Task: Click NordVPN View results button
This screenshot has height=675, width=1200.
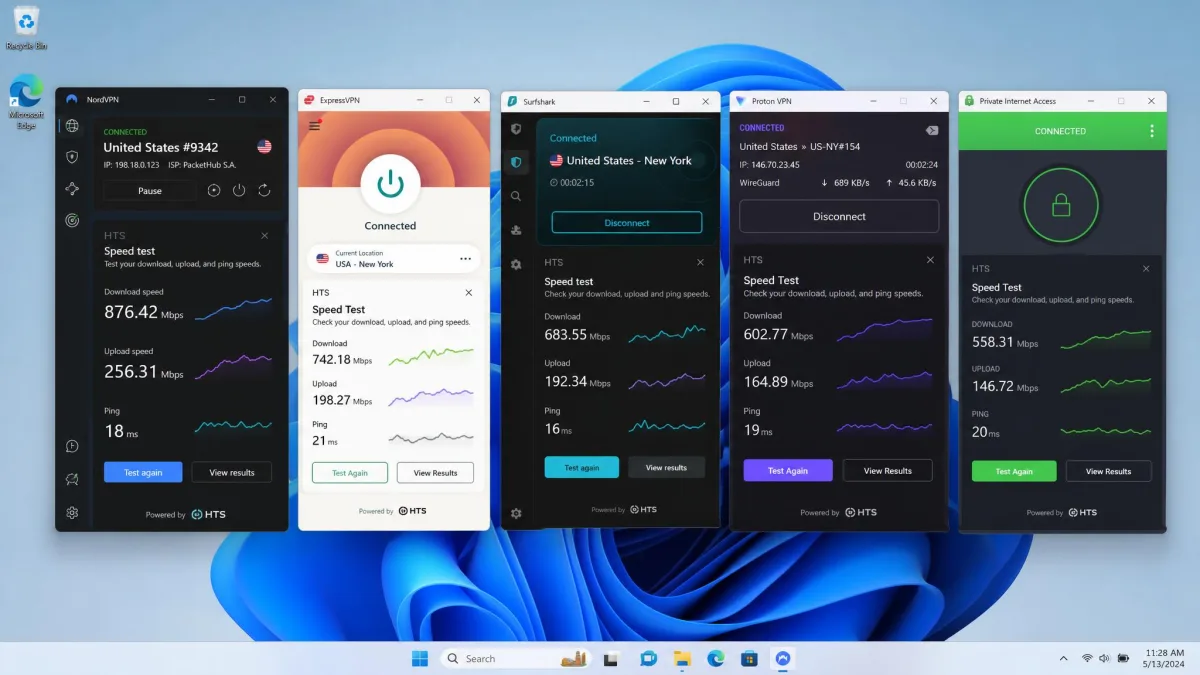Action: [232, 472]
